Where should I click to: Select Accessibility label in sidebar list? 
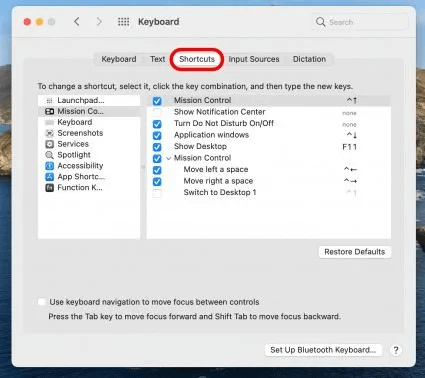click(80, 166)
